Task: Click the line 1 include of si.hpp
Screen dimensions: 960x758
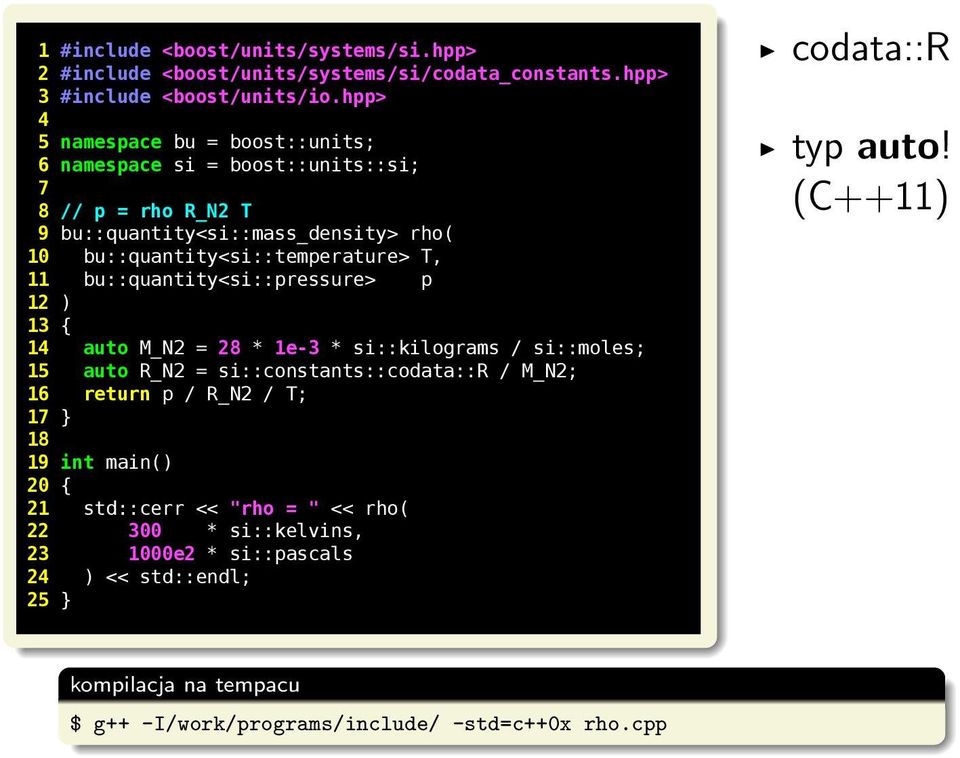Action: coord(268,50)
